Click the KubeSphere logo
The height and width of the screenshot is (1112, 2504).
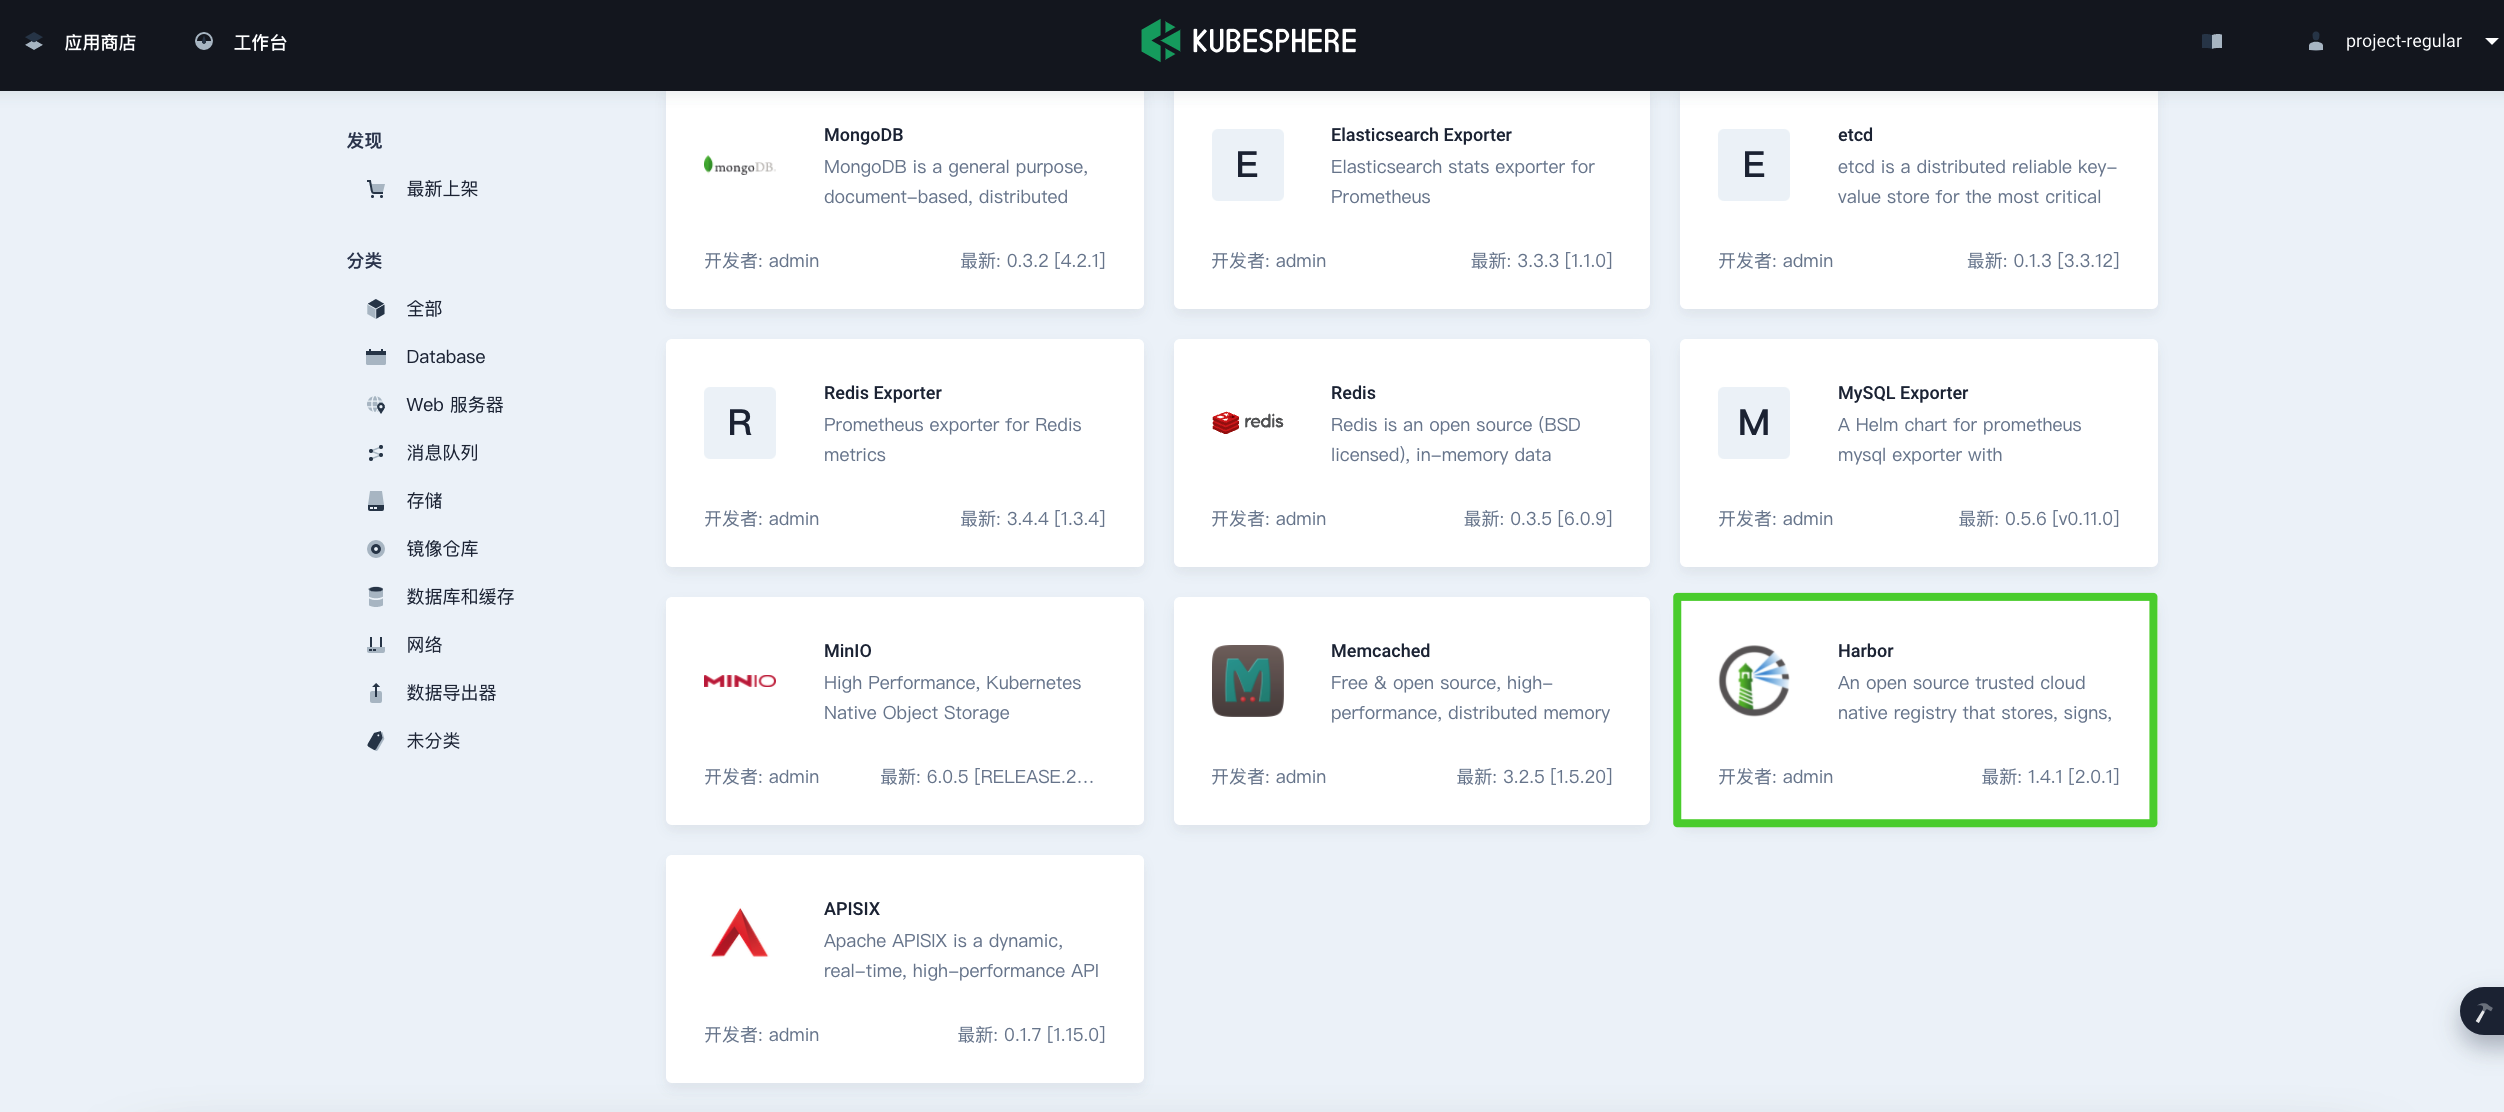pos(1248,40)
